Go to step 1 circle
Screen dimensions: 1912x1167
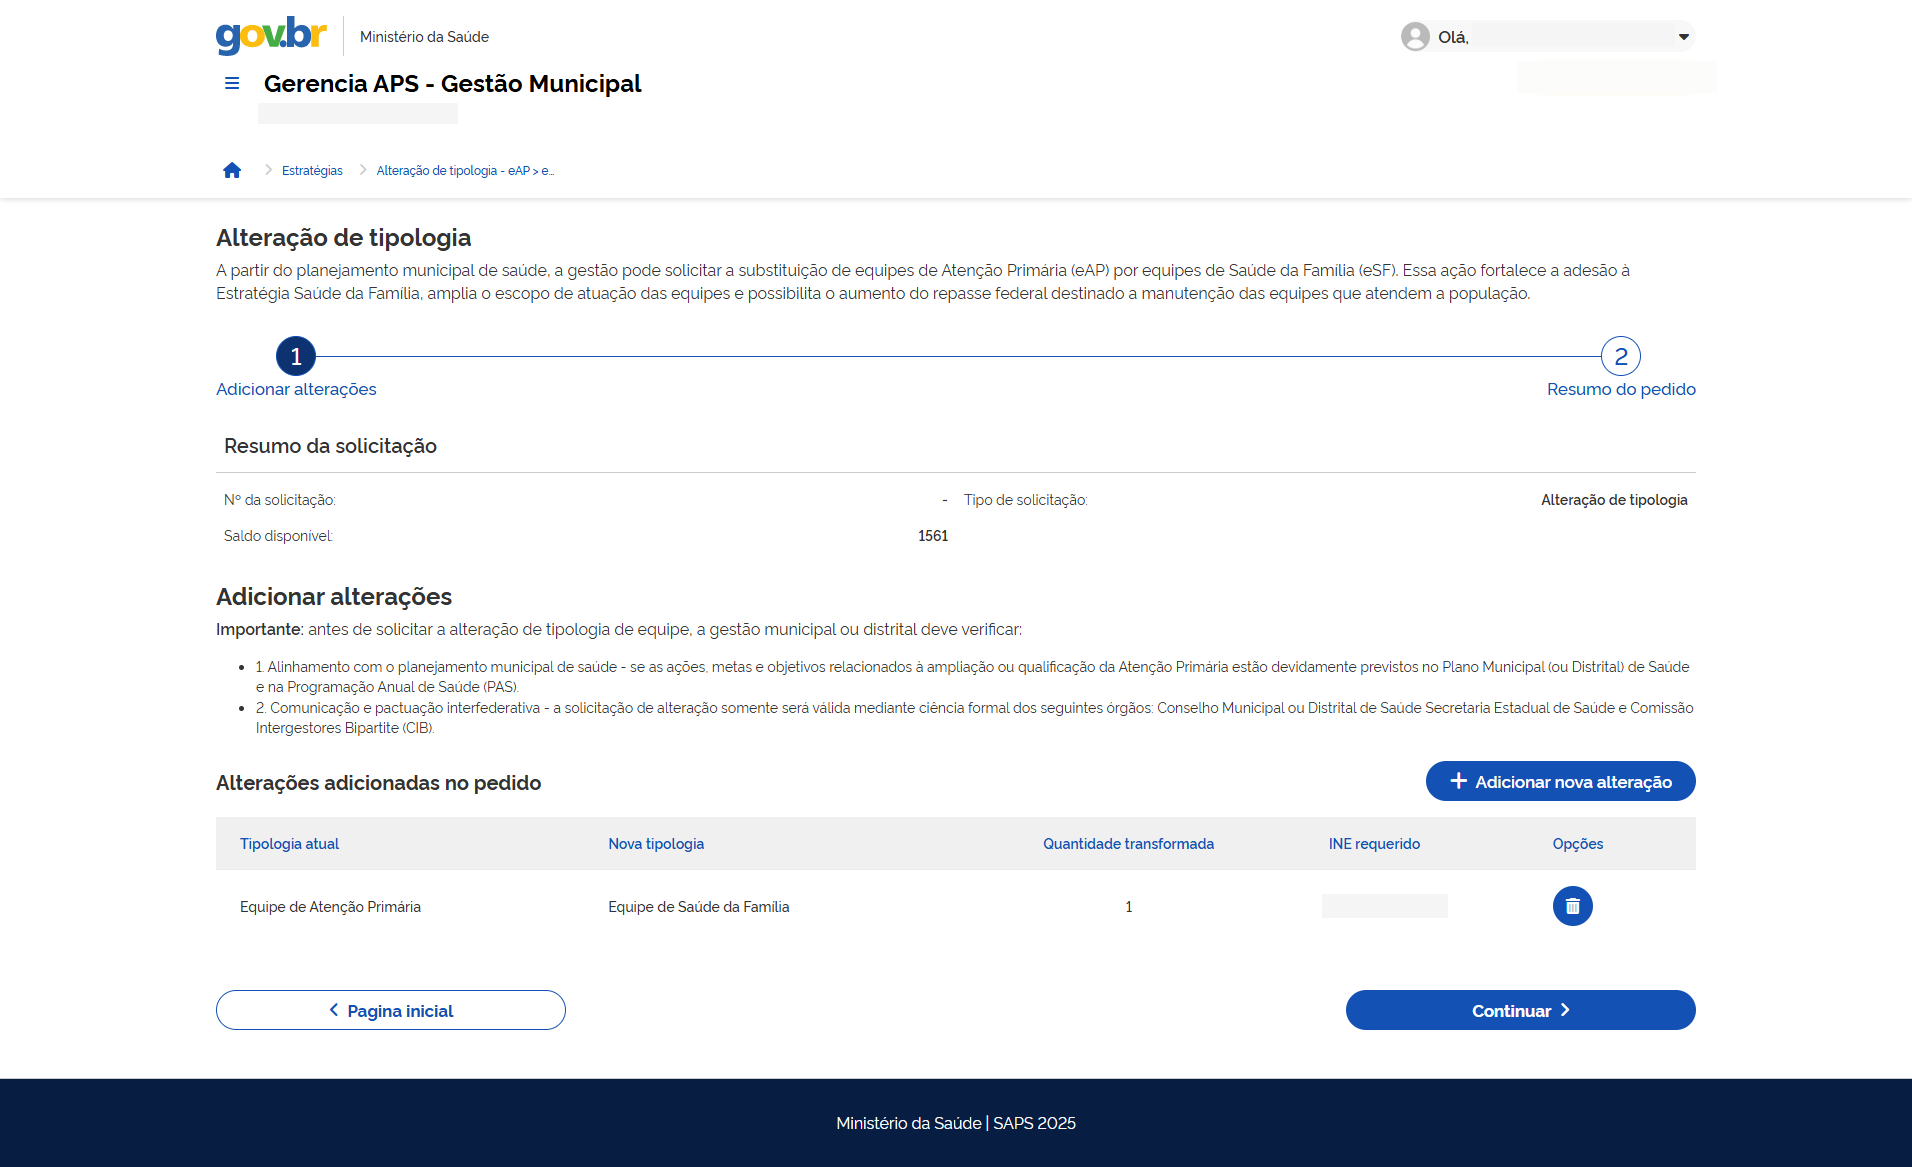pos(296,356)
